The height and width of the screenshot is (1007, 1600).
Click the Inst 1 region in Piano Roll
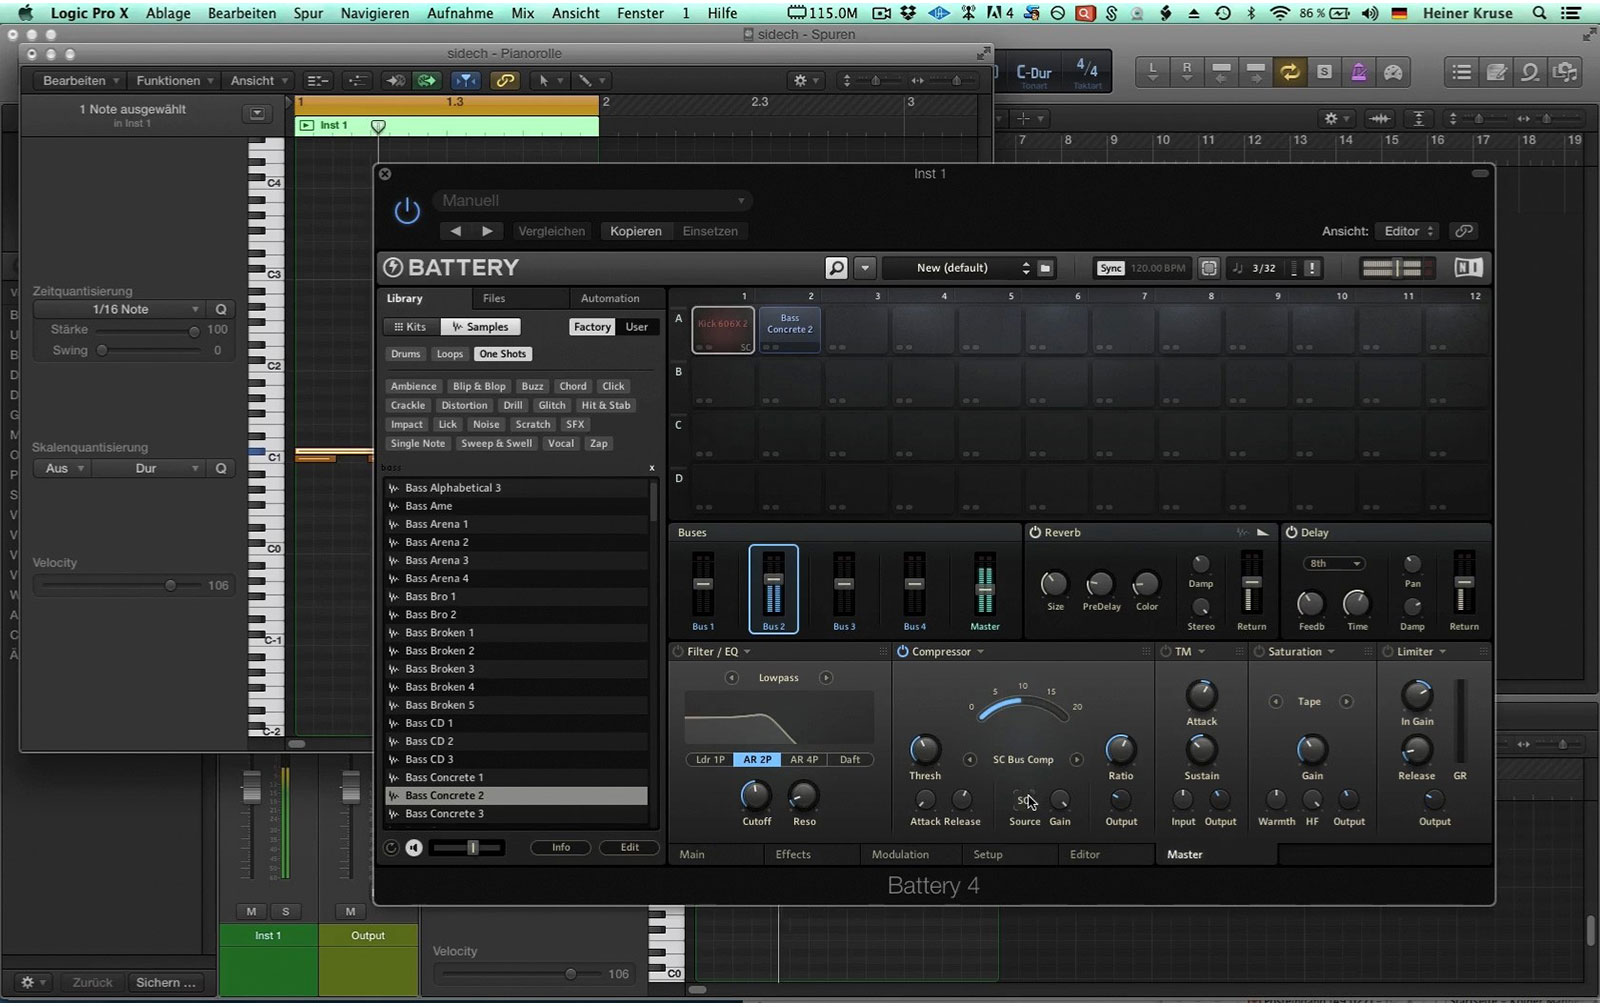[447, 126]
